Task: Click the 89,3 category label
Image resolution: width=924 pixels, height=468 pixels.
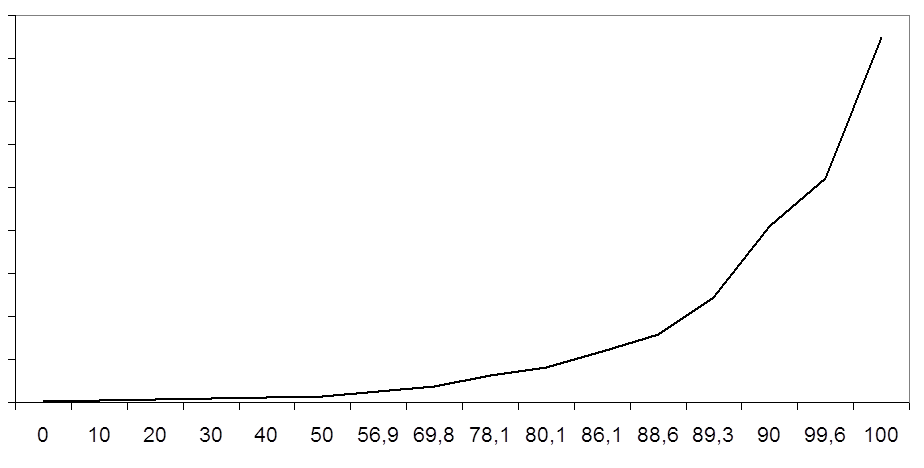Action: 713,435
